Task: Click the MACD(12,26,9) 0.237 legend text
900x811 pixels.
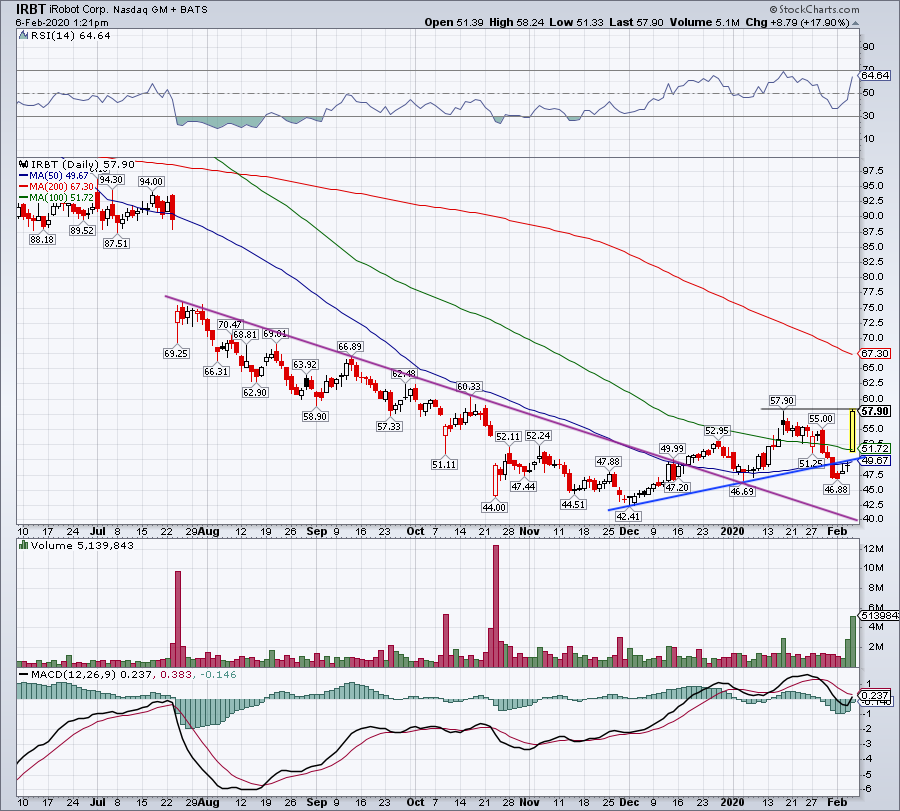Action: (x=92, y=674)
